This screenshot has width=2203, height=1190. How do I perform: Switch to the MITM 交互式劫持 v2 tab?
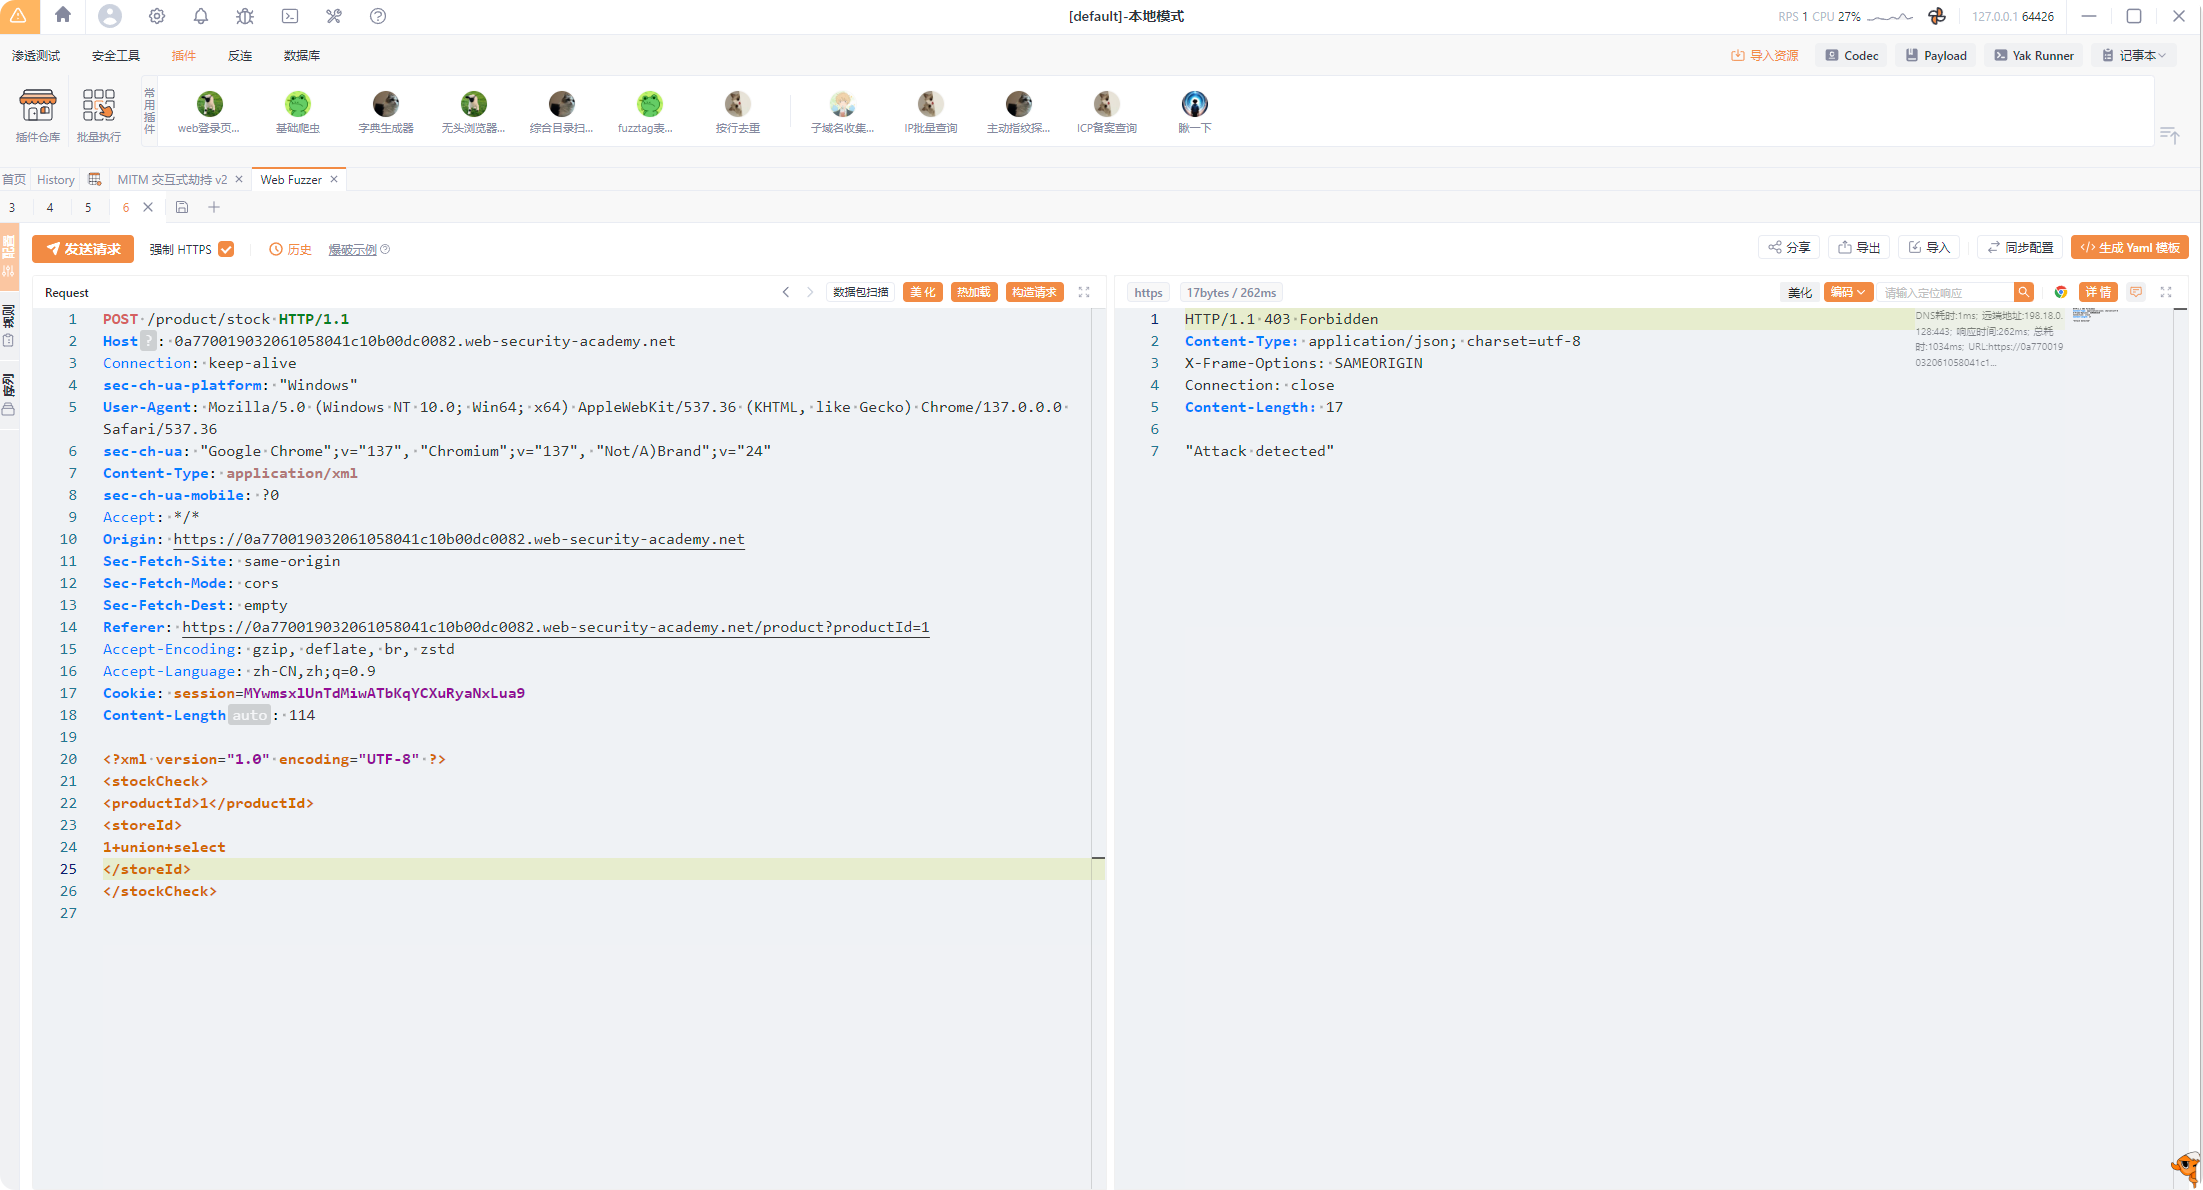tap(172, 180)
